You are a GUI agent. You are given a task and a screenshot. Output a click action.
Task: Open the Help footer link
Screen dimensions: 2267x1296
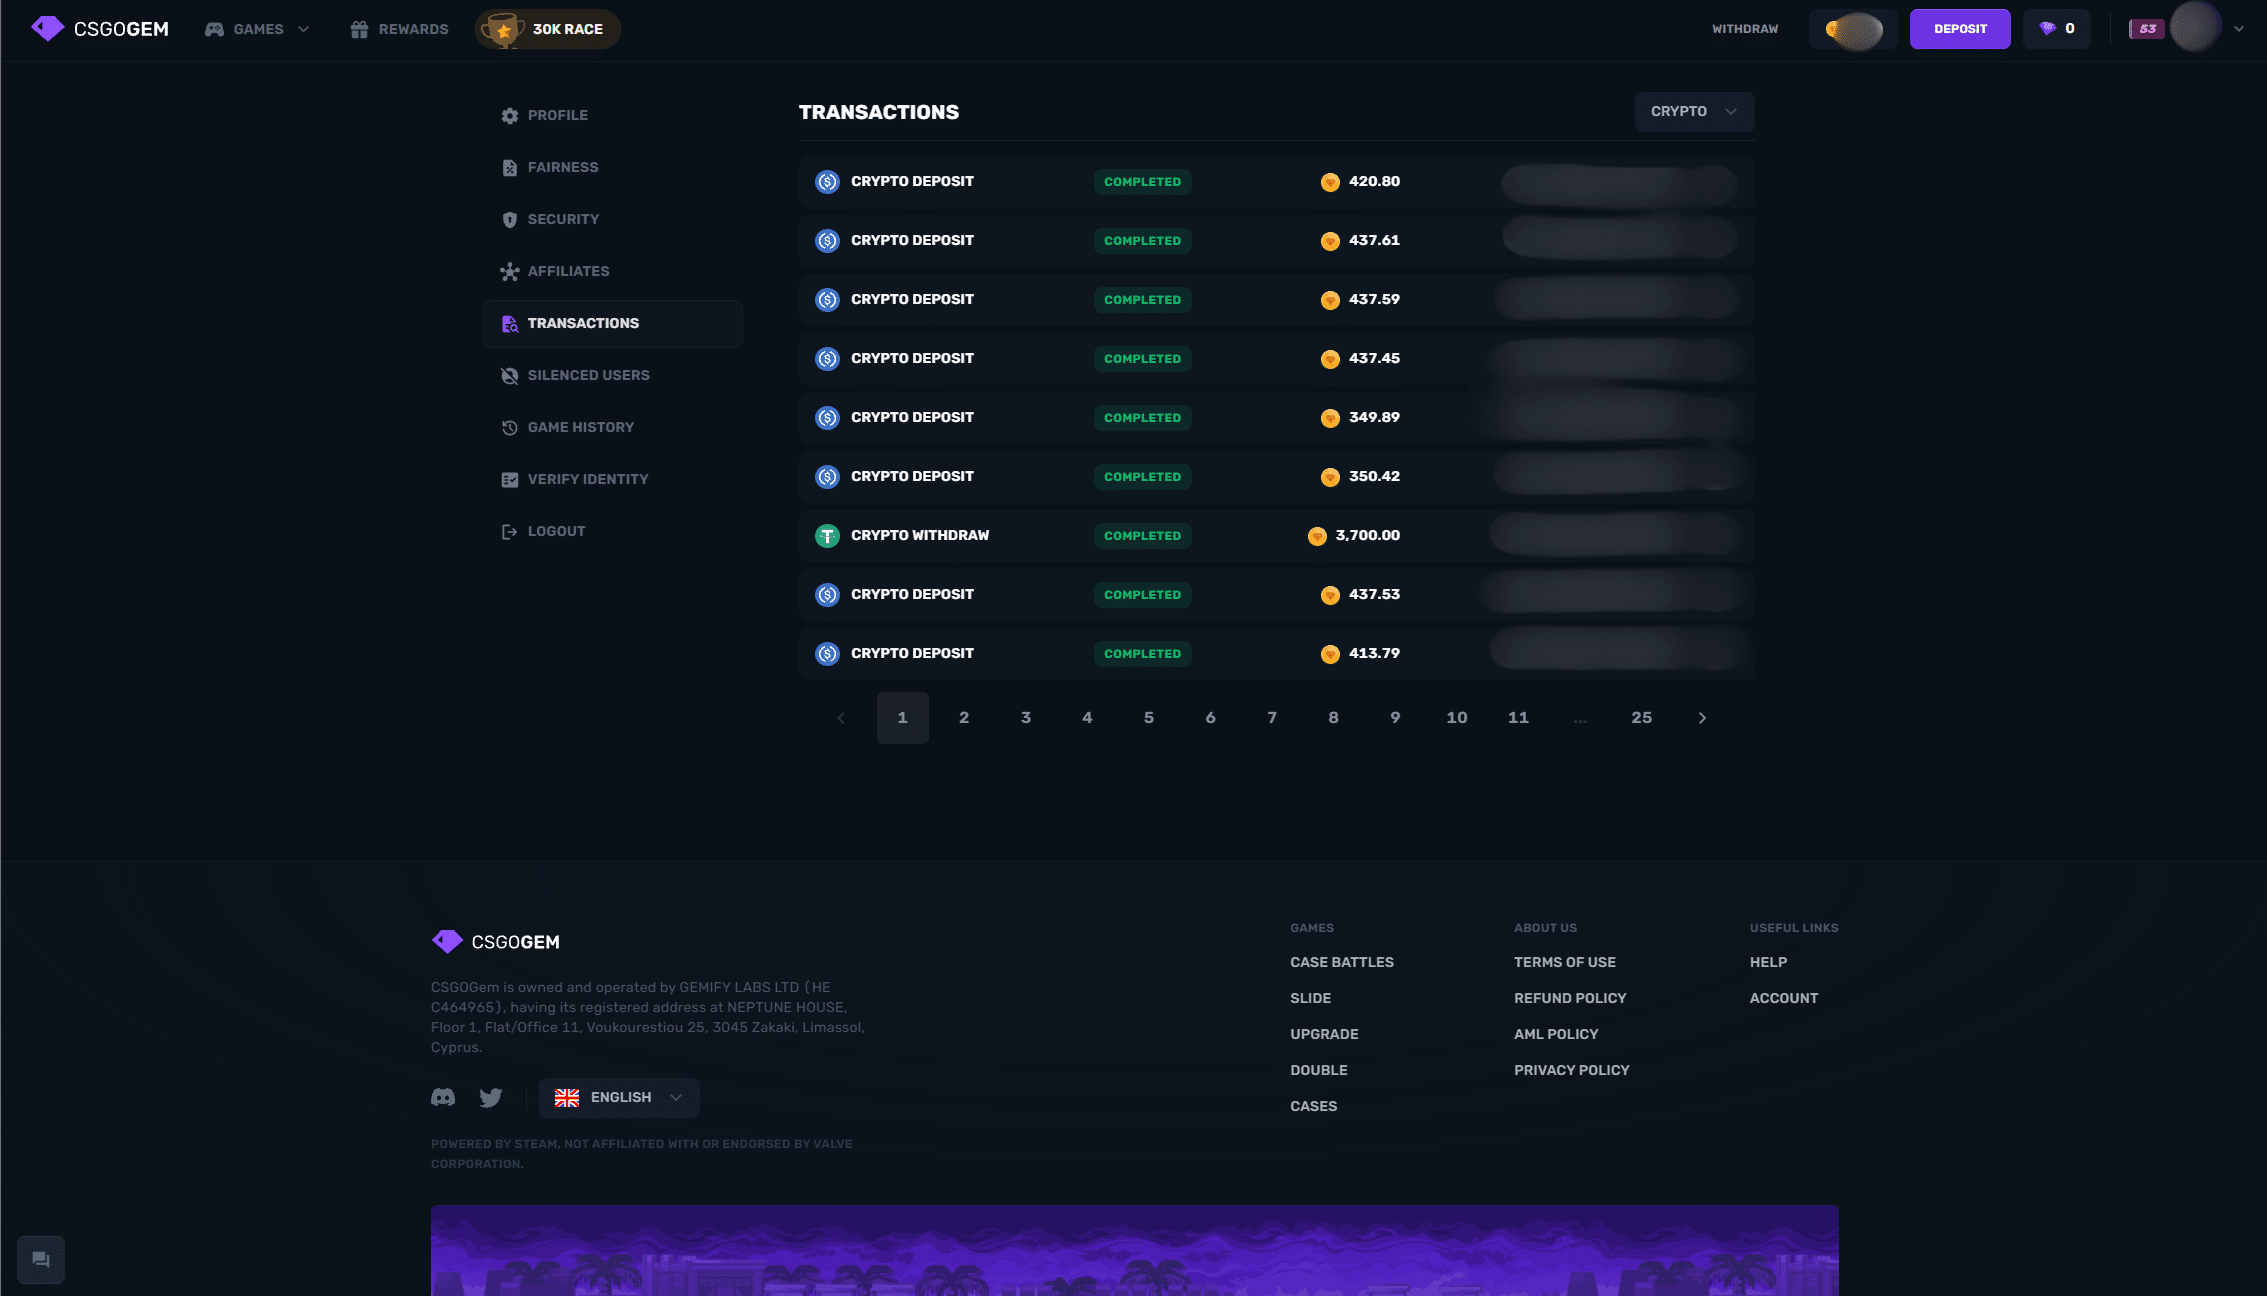1768,962
